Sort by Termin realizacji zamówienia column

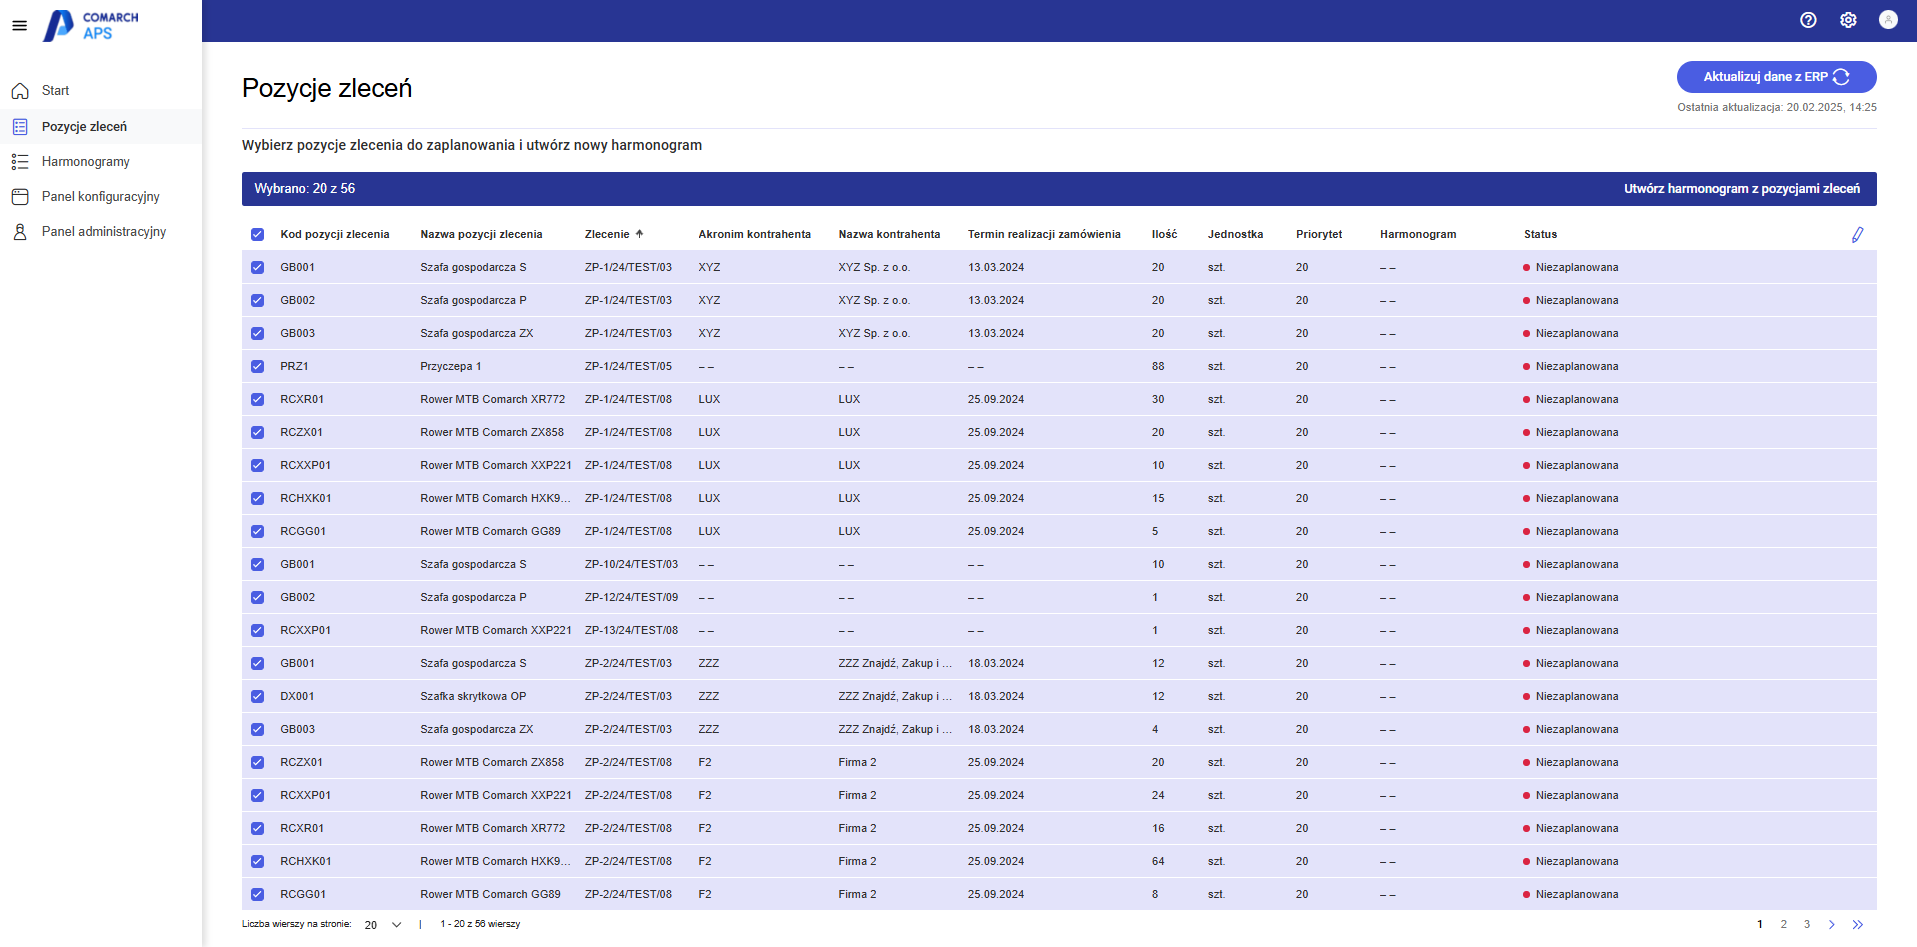coord(1043,235)
